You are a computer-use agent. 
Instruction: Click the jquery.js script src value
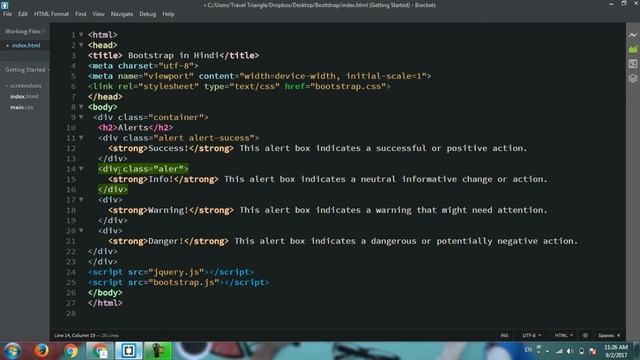point(176,272)
